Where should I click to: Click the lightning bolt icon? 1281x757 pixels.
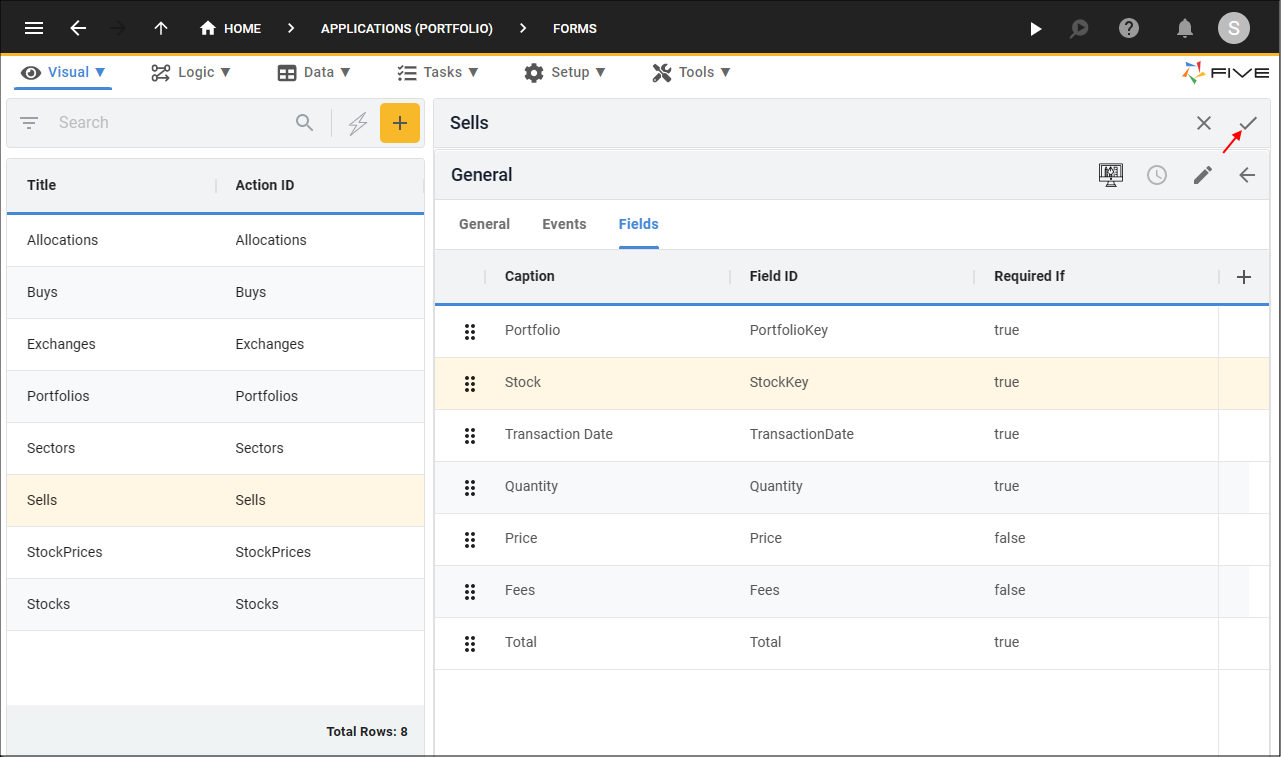[x=358, y=123]
